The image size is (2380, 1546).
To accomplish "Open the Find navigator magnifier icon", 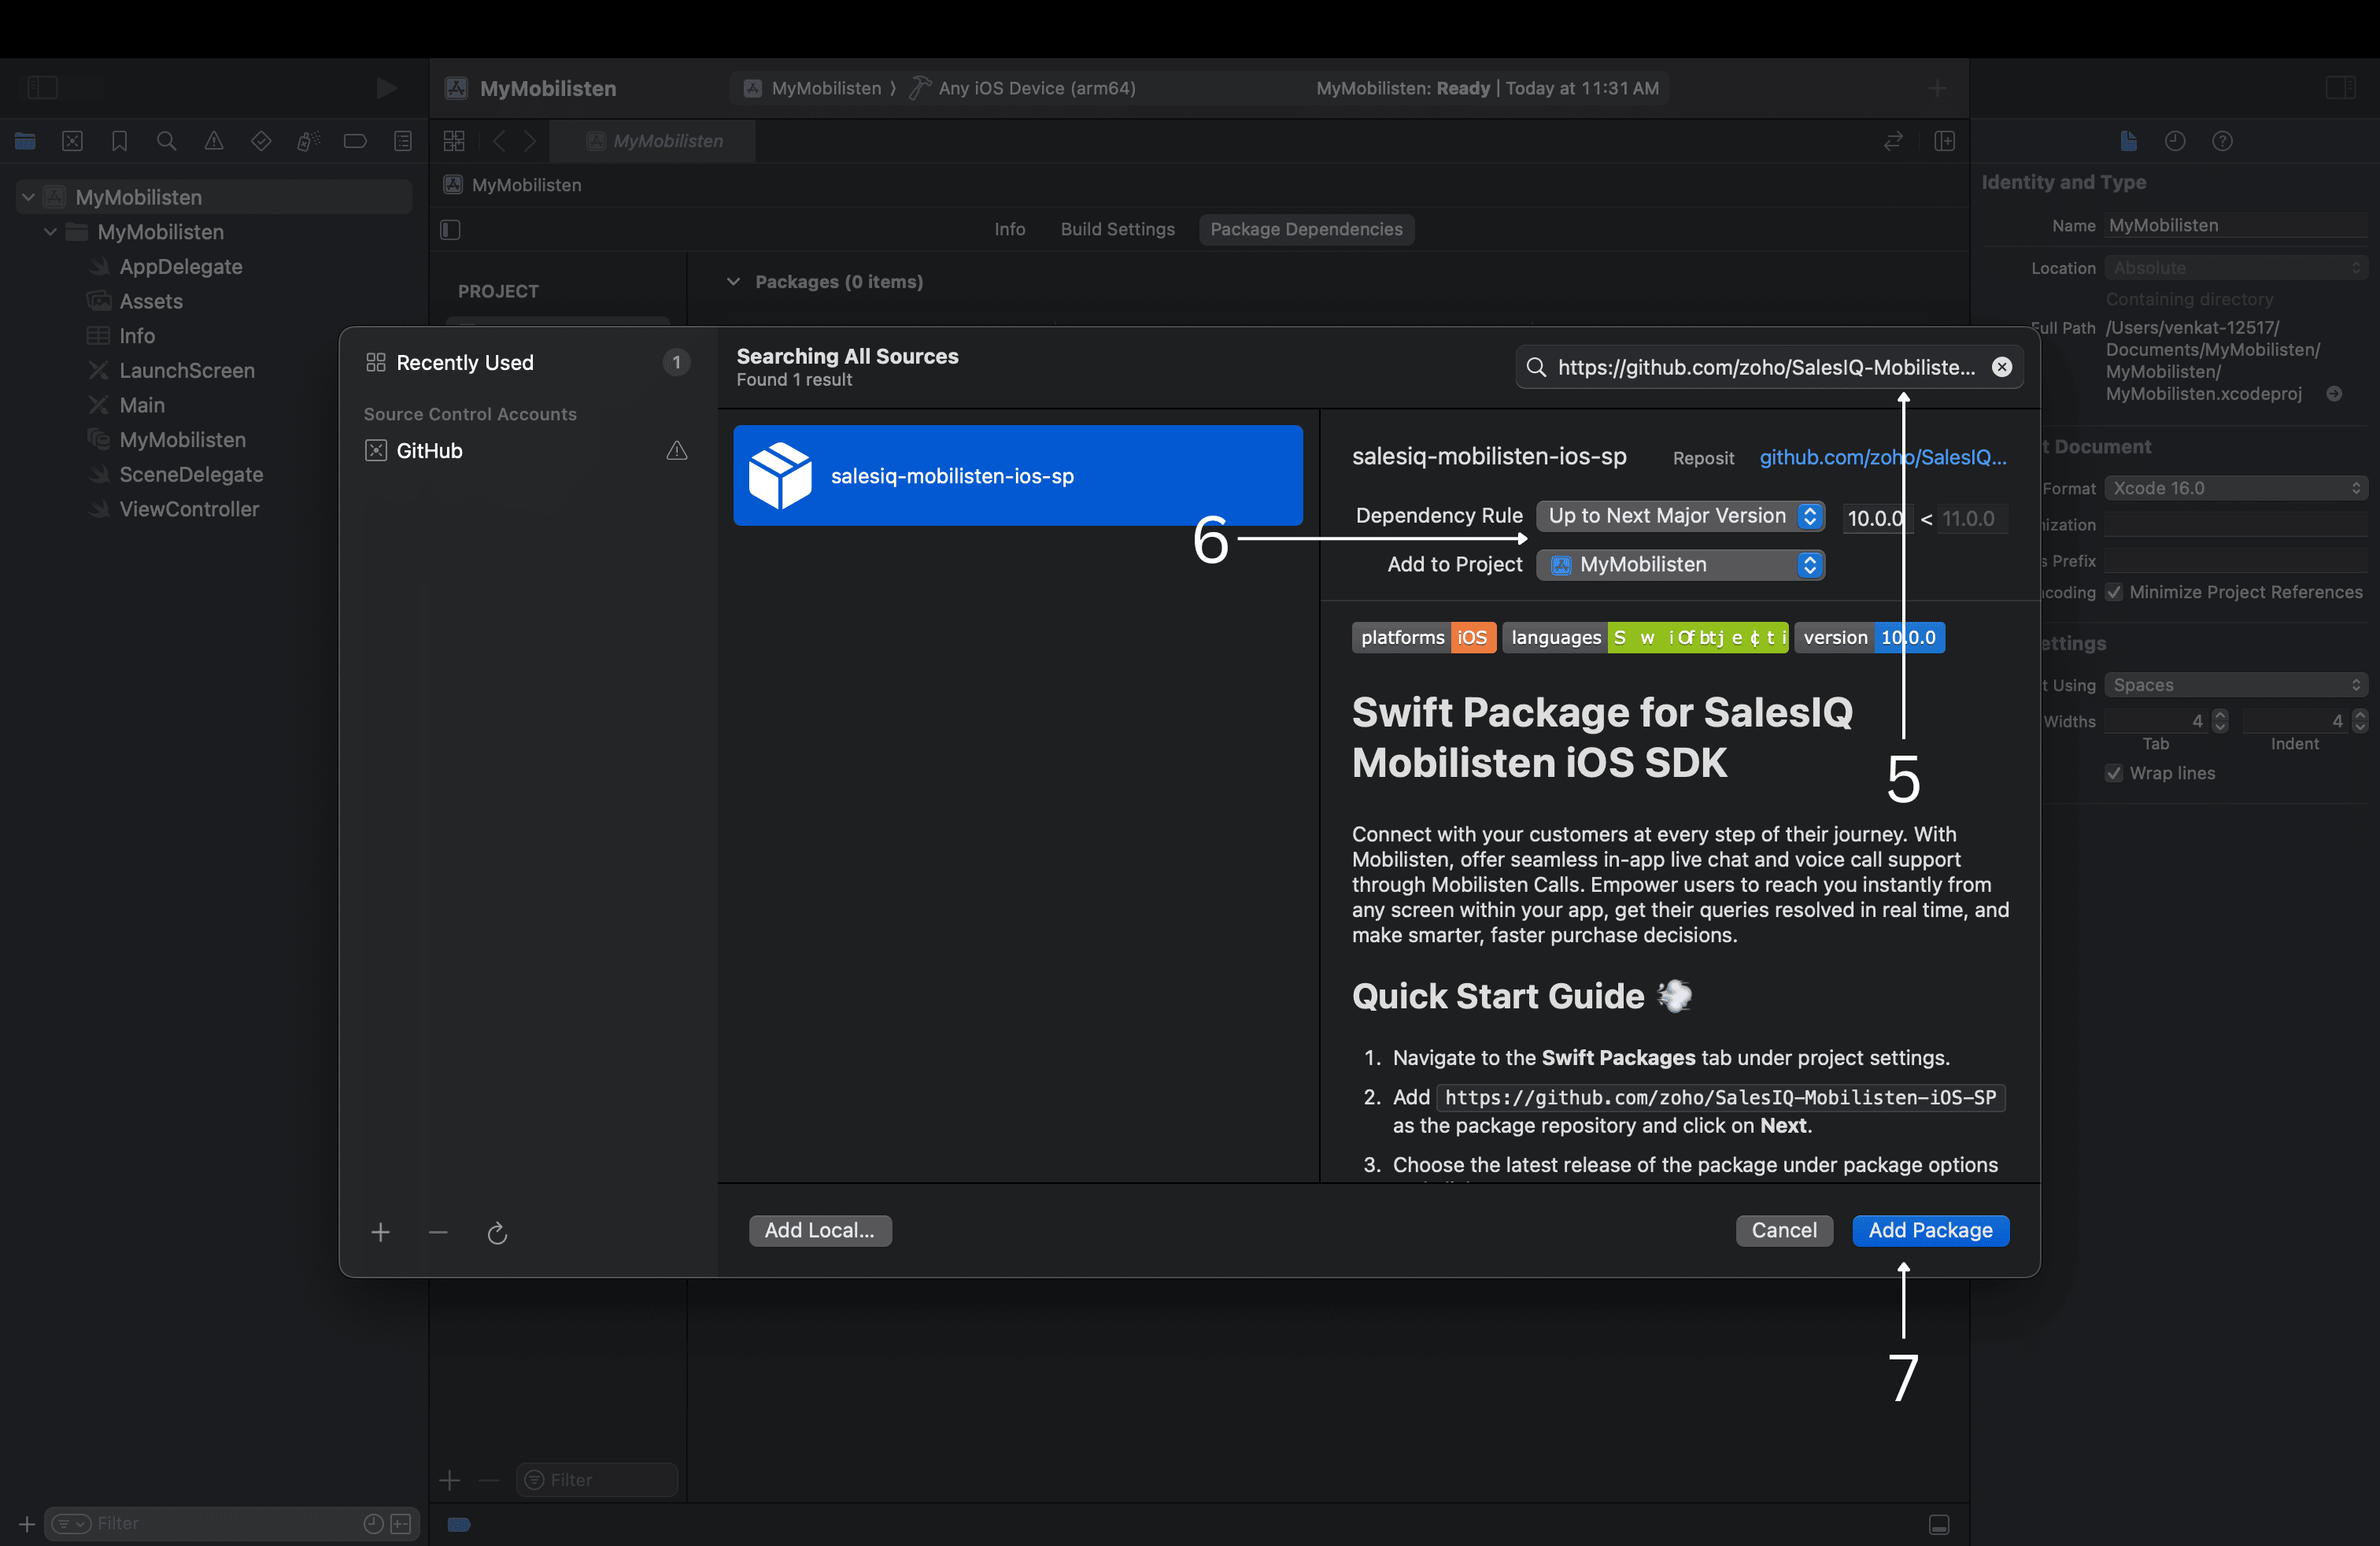I will pyautogui.click(x=167, y=141).
